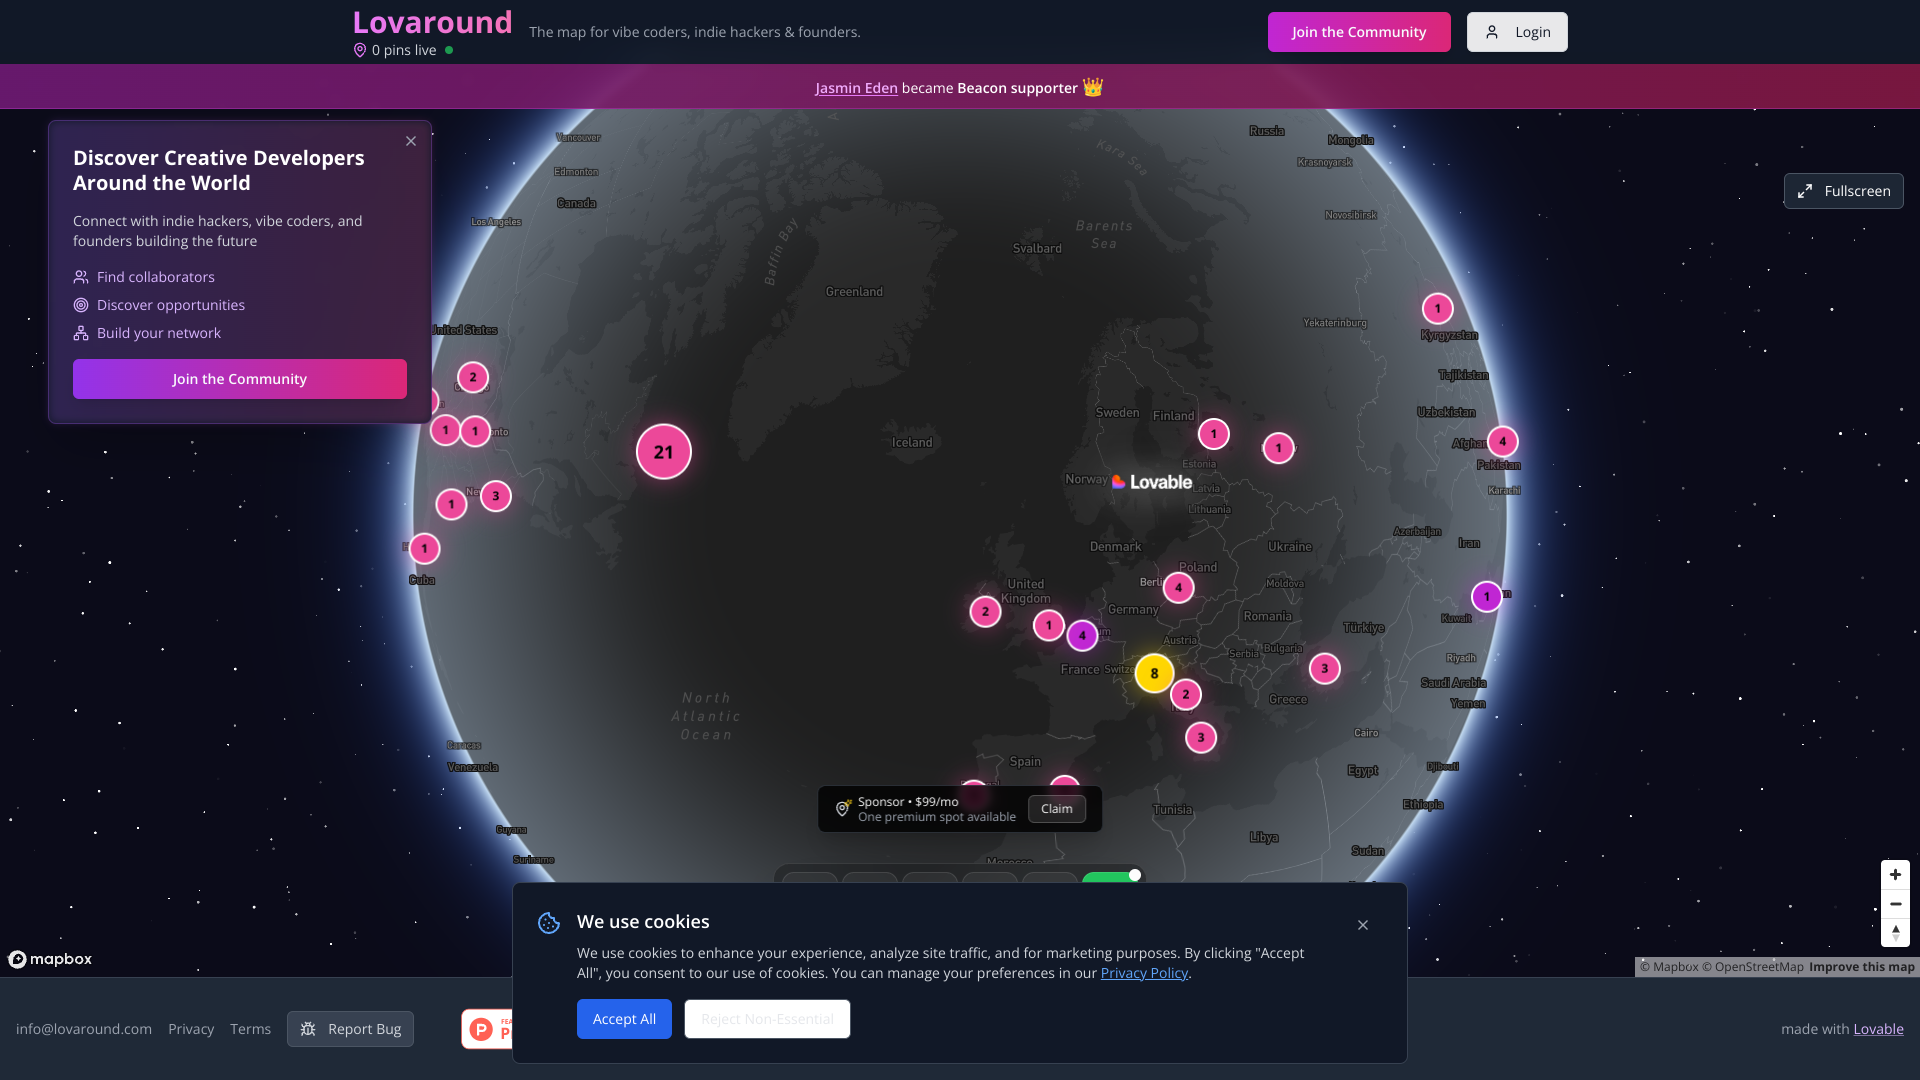The height and width of the screenshot is (1080, 1920).
Task: Enter Fullscreen mode
Action: click(1843, 190)
